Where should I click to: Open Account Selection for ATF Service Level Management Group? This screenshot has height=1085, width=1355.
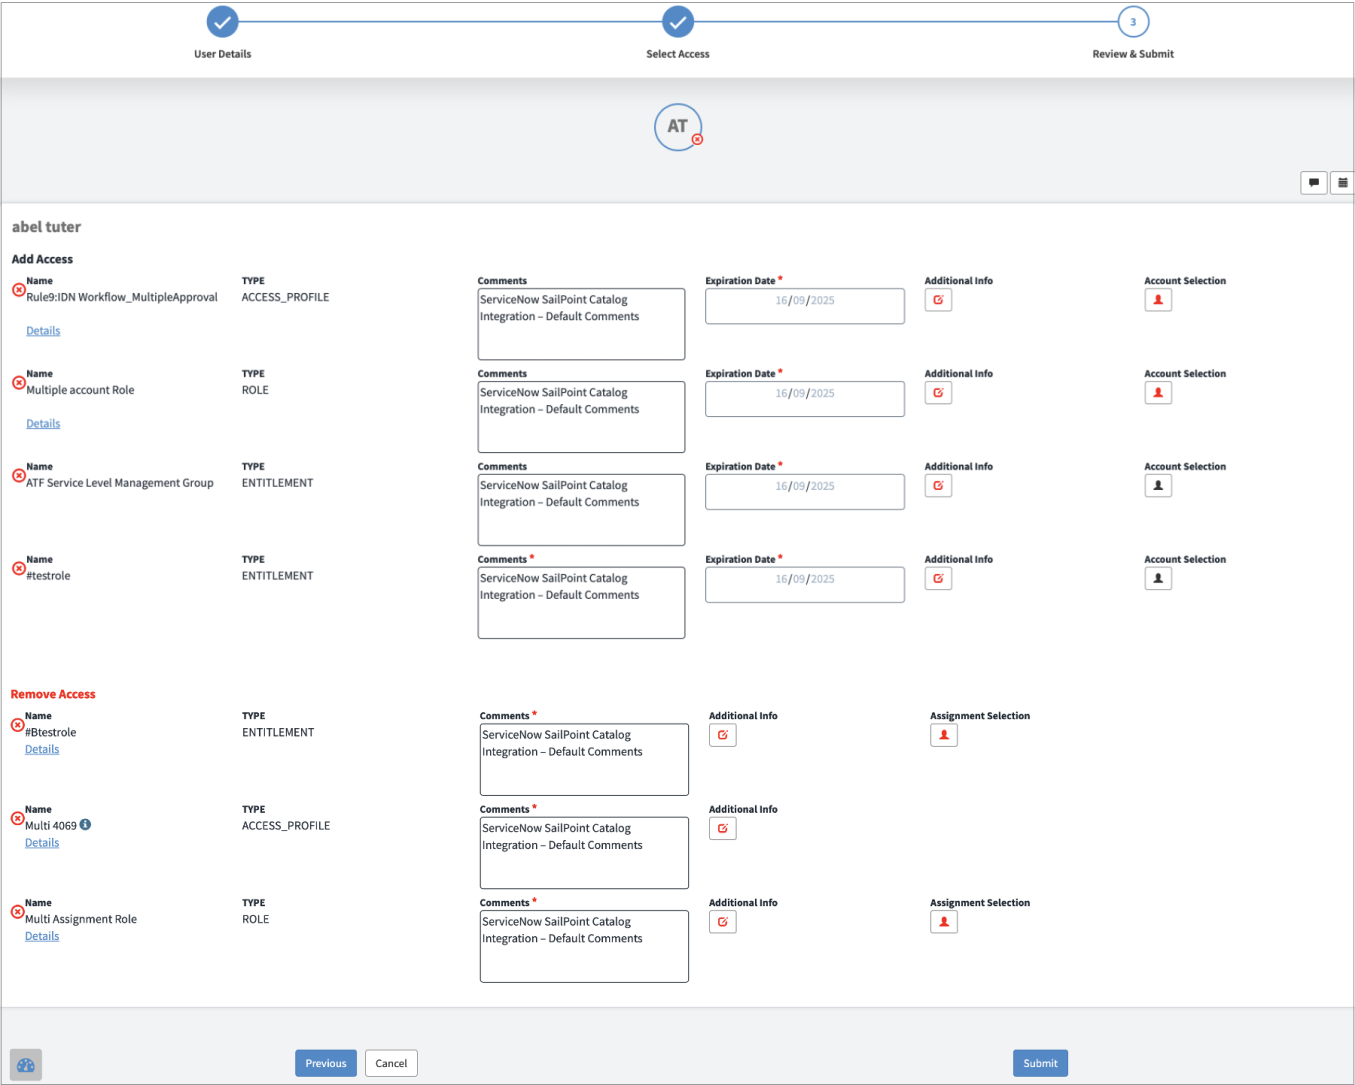coord(1158,486)
